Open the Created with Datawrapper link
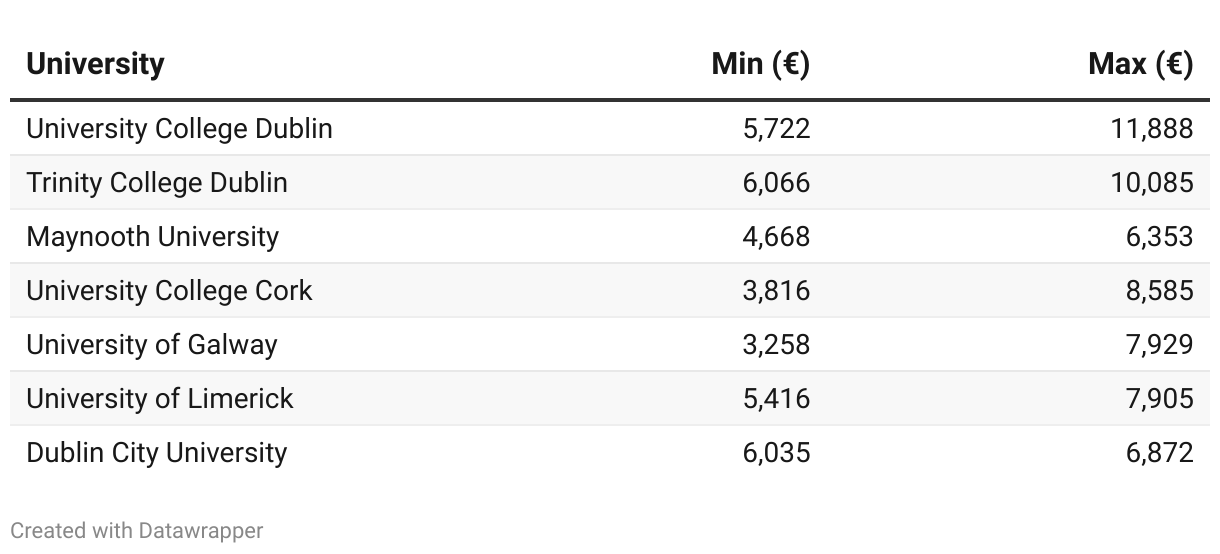Screen dimensions: 1220x554 (x=137, y=531)
